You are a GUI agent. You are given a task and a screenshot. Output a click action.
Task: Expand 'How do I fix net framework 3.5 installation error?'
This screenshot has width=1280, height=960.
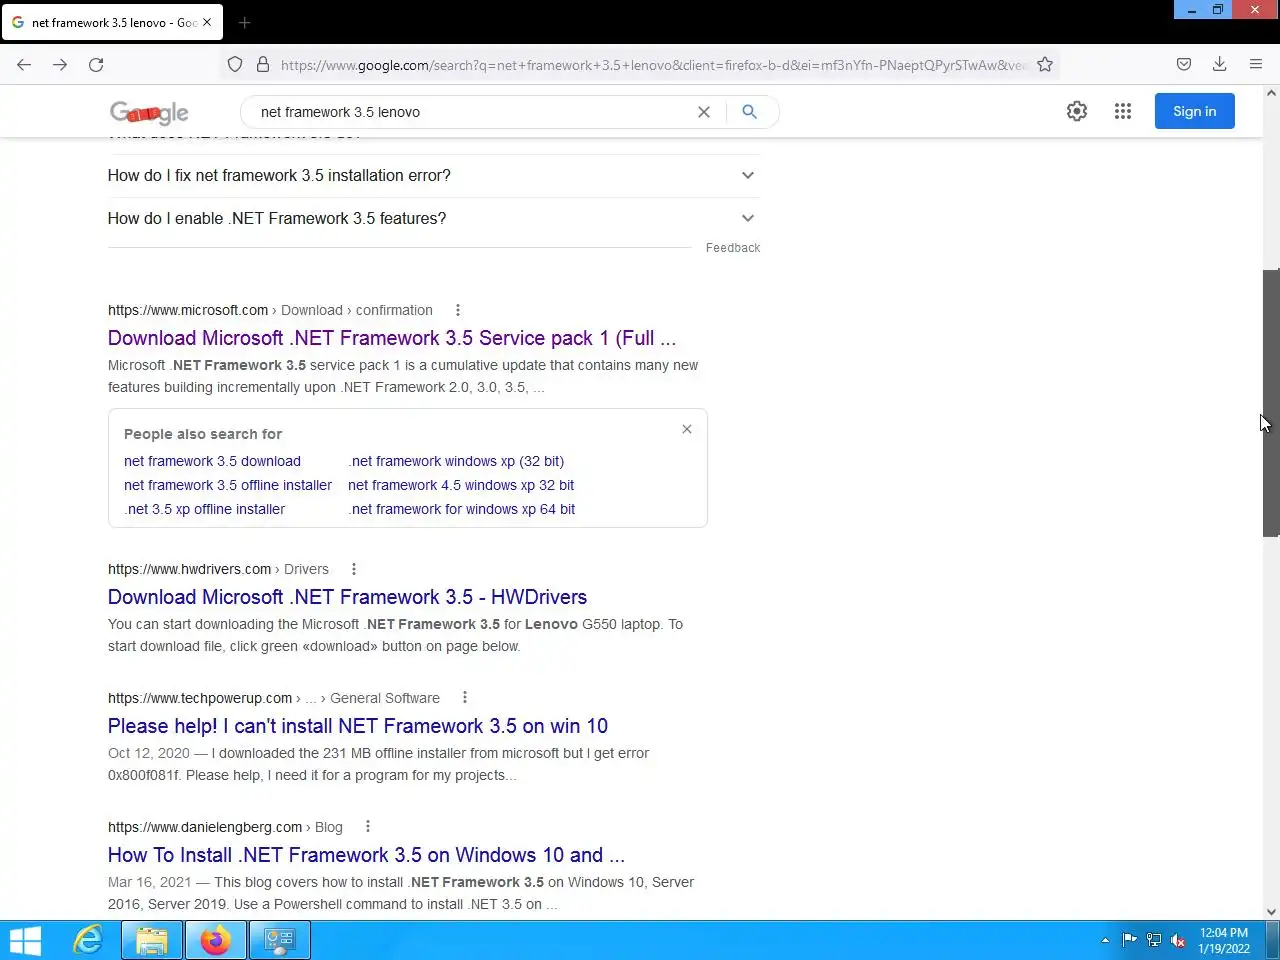[433, 175]
